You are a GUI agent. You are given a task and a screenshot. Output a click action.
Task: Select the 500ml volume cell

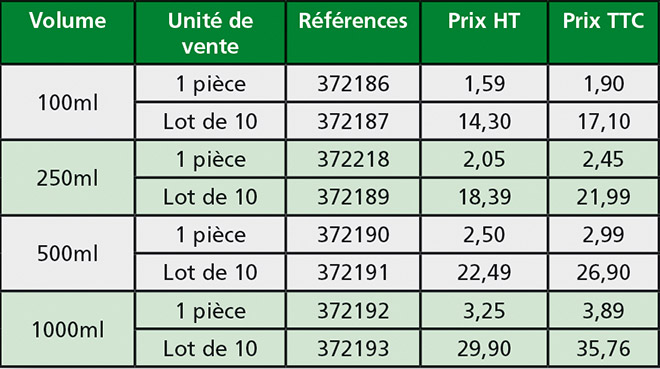pos(67,253)
